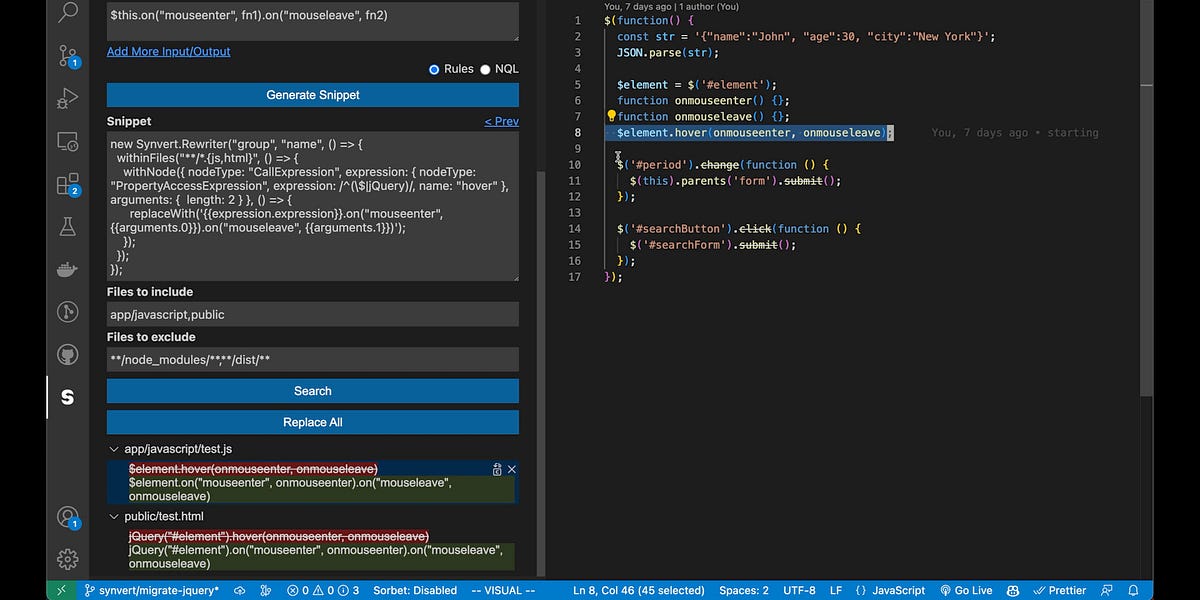Open the Accounts icon in the sidebar
The height and width of the screenshot is (600, 1200).
tap(67, 517)
